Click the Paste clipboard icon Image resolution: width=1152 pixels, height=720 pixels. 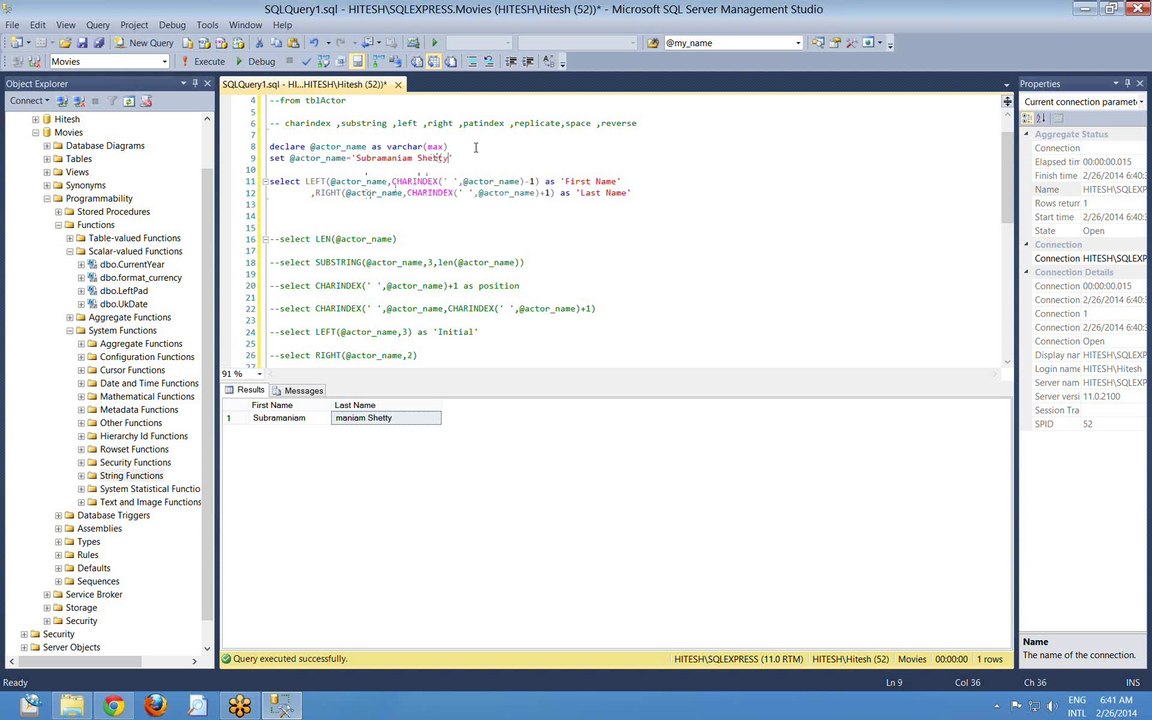293,43
